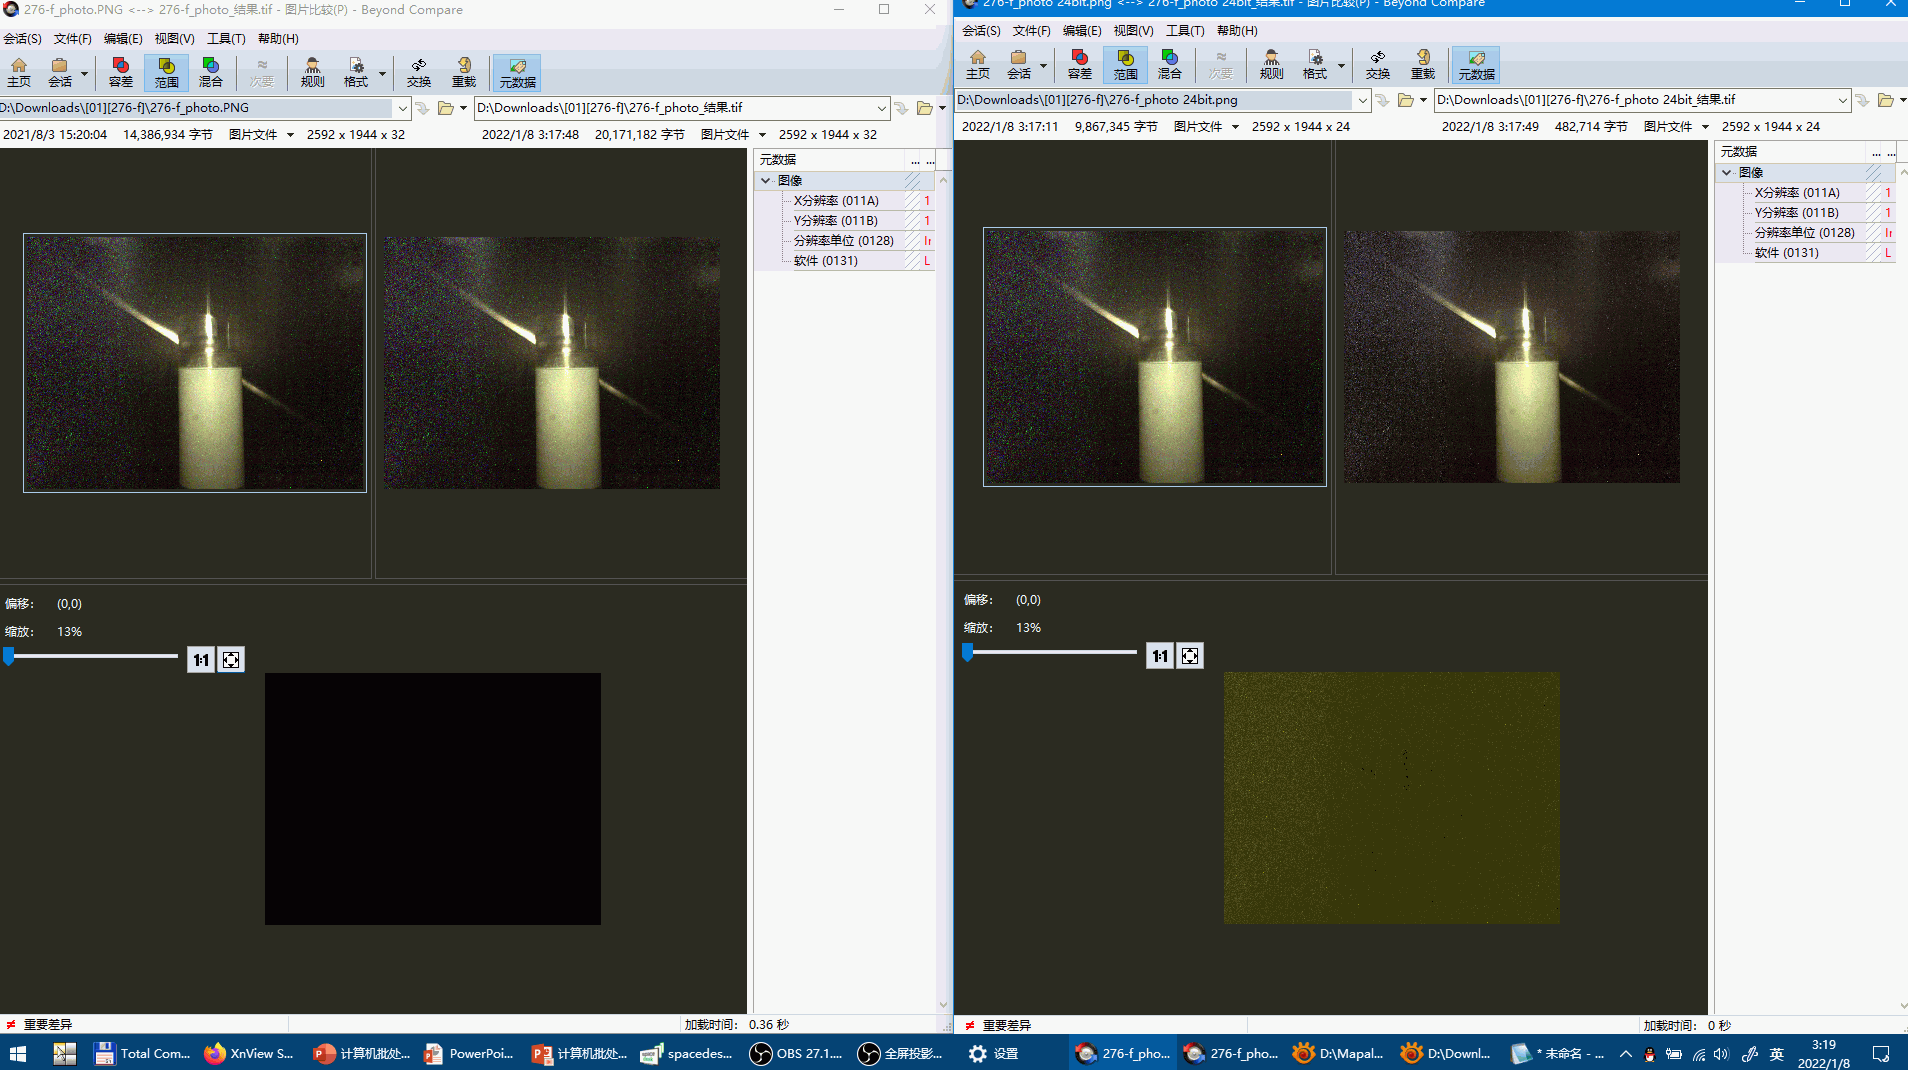Toggle 范围 (Range) view mode in right window

(1125, 64)
